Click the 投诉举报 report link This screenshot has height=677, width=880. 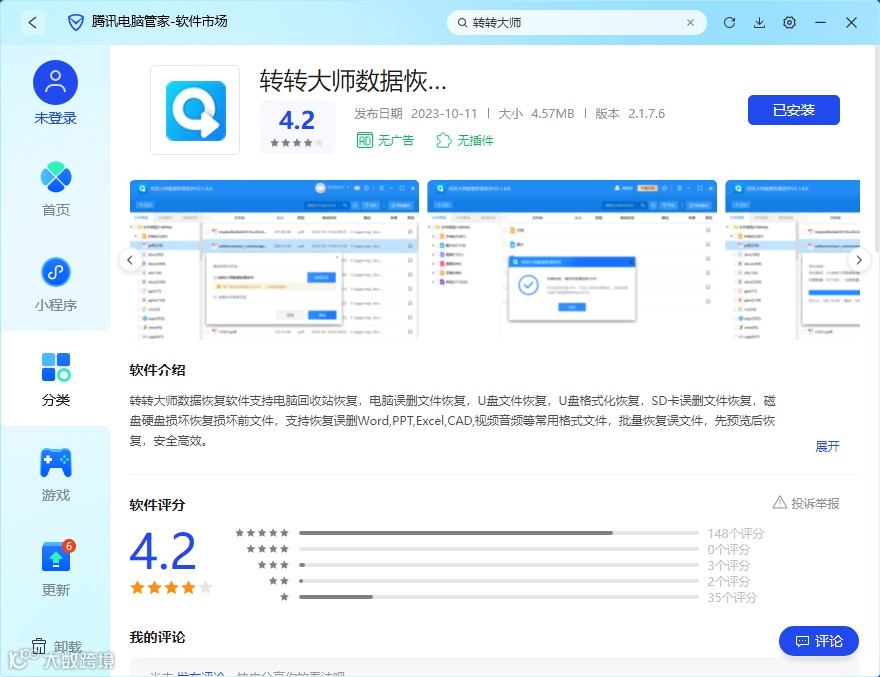coord(806,503)
